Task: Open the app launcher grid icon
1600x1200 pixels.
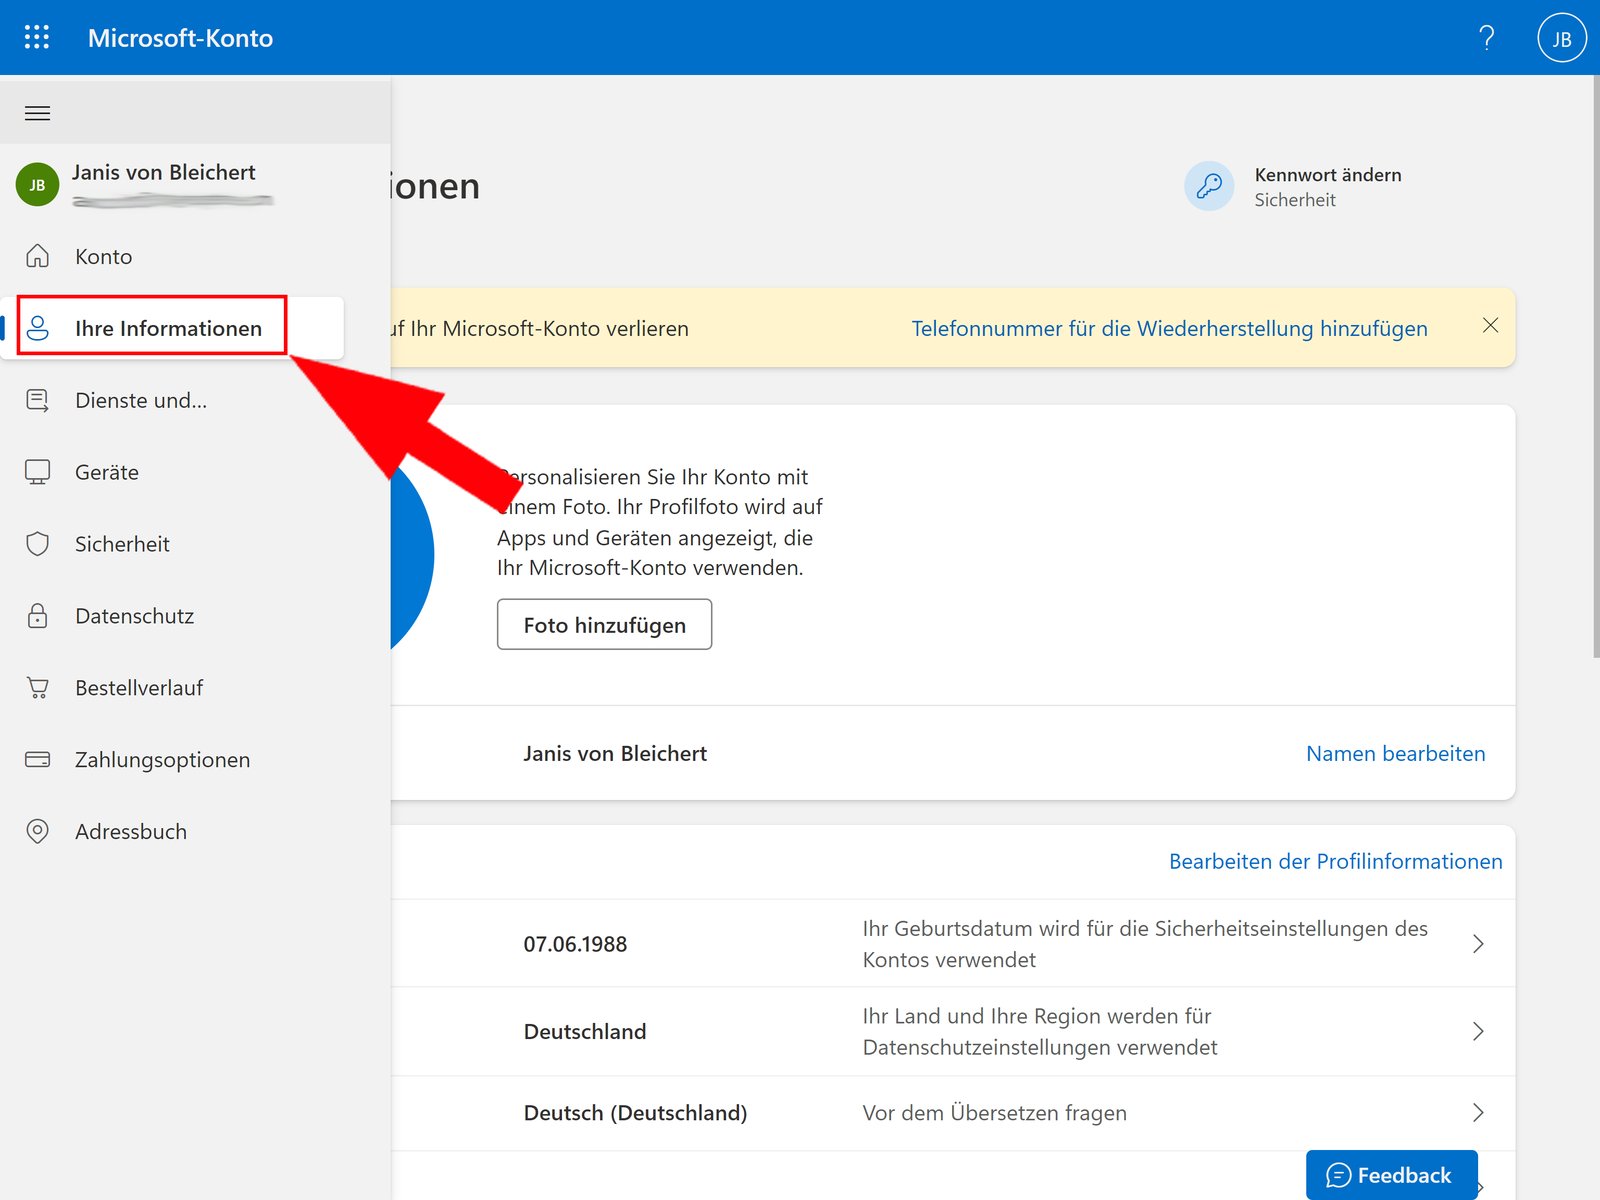Action: (37, 37)
